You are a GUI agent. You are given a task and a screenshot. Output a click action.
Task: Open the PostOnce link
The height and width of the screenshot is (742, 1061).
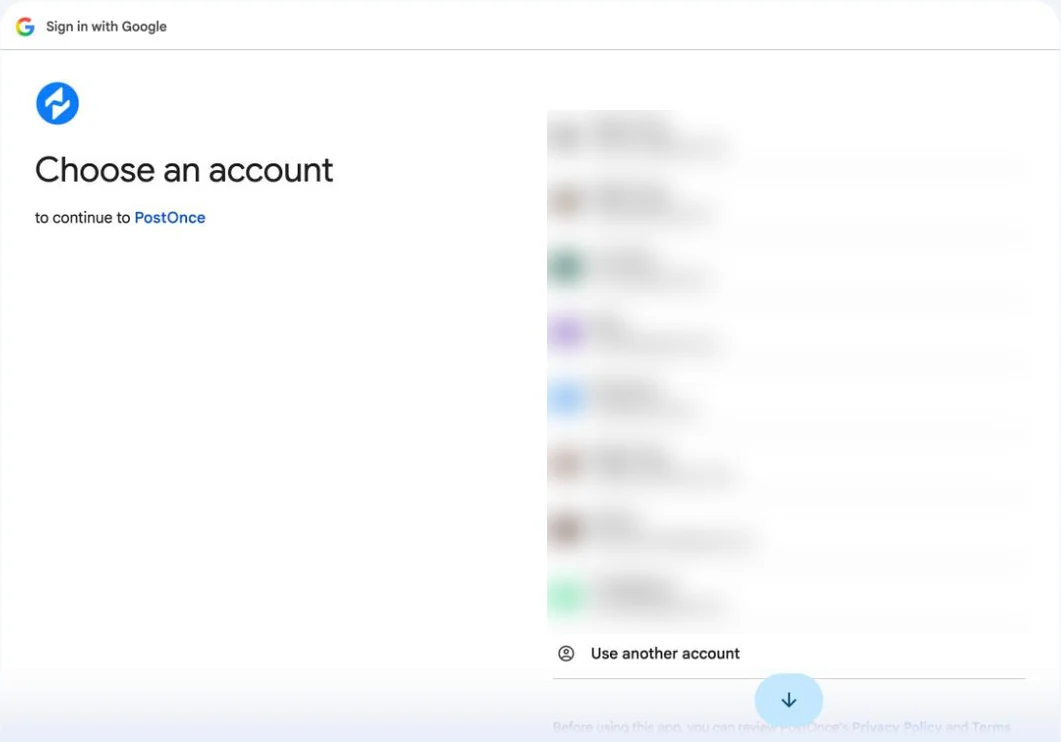pyautogui.click(x=170, y=218)
